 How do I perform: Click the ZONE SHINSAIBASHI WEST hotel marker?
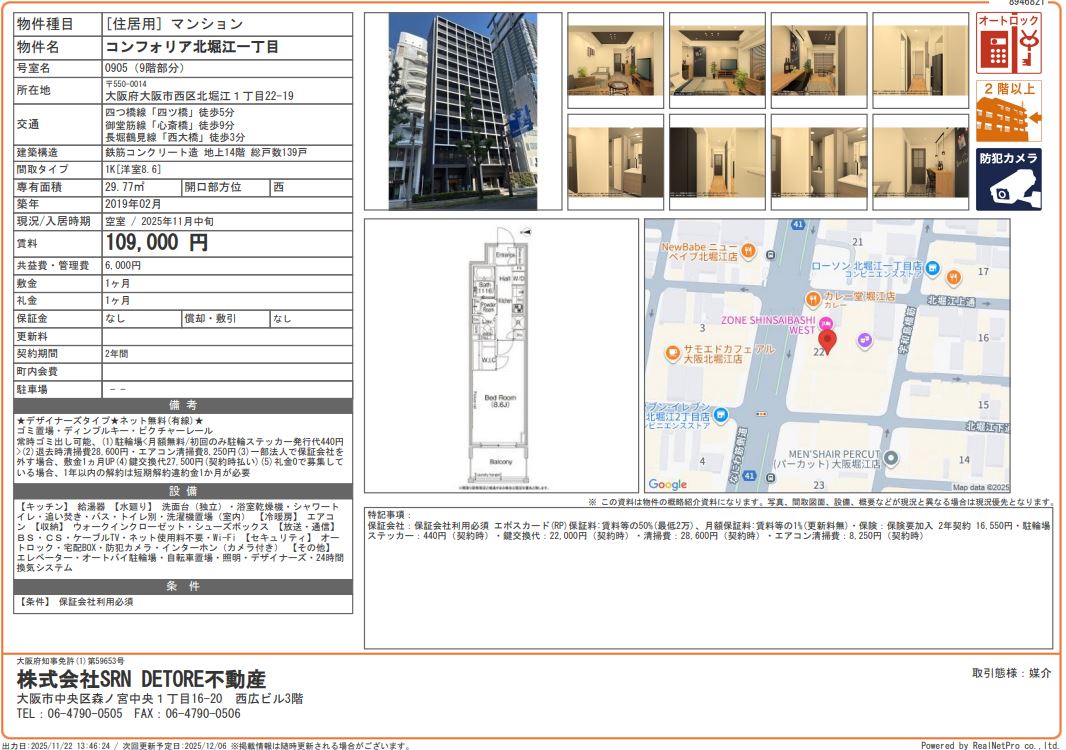826,322
